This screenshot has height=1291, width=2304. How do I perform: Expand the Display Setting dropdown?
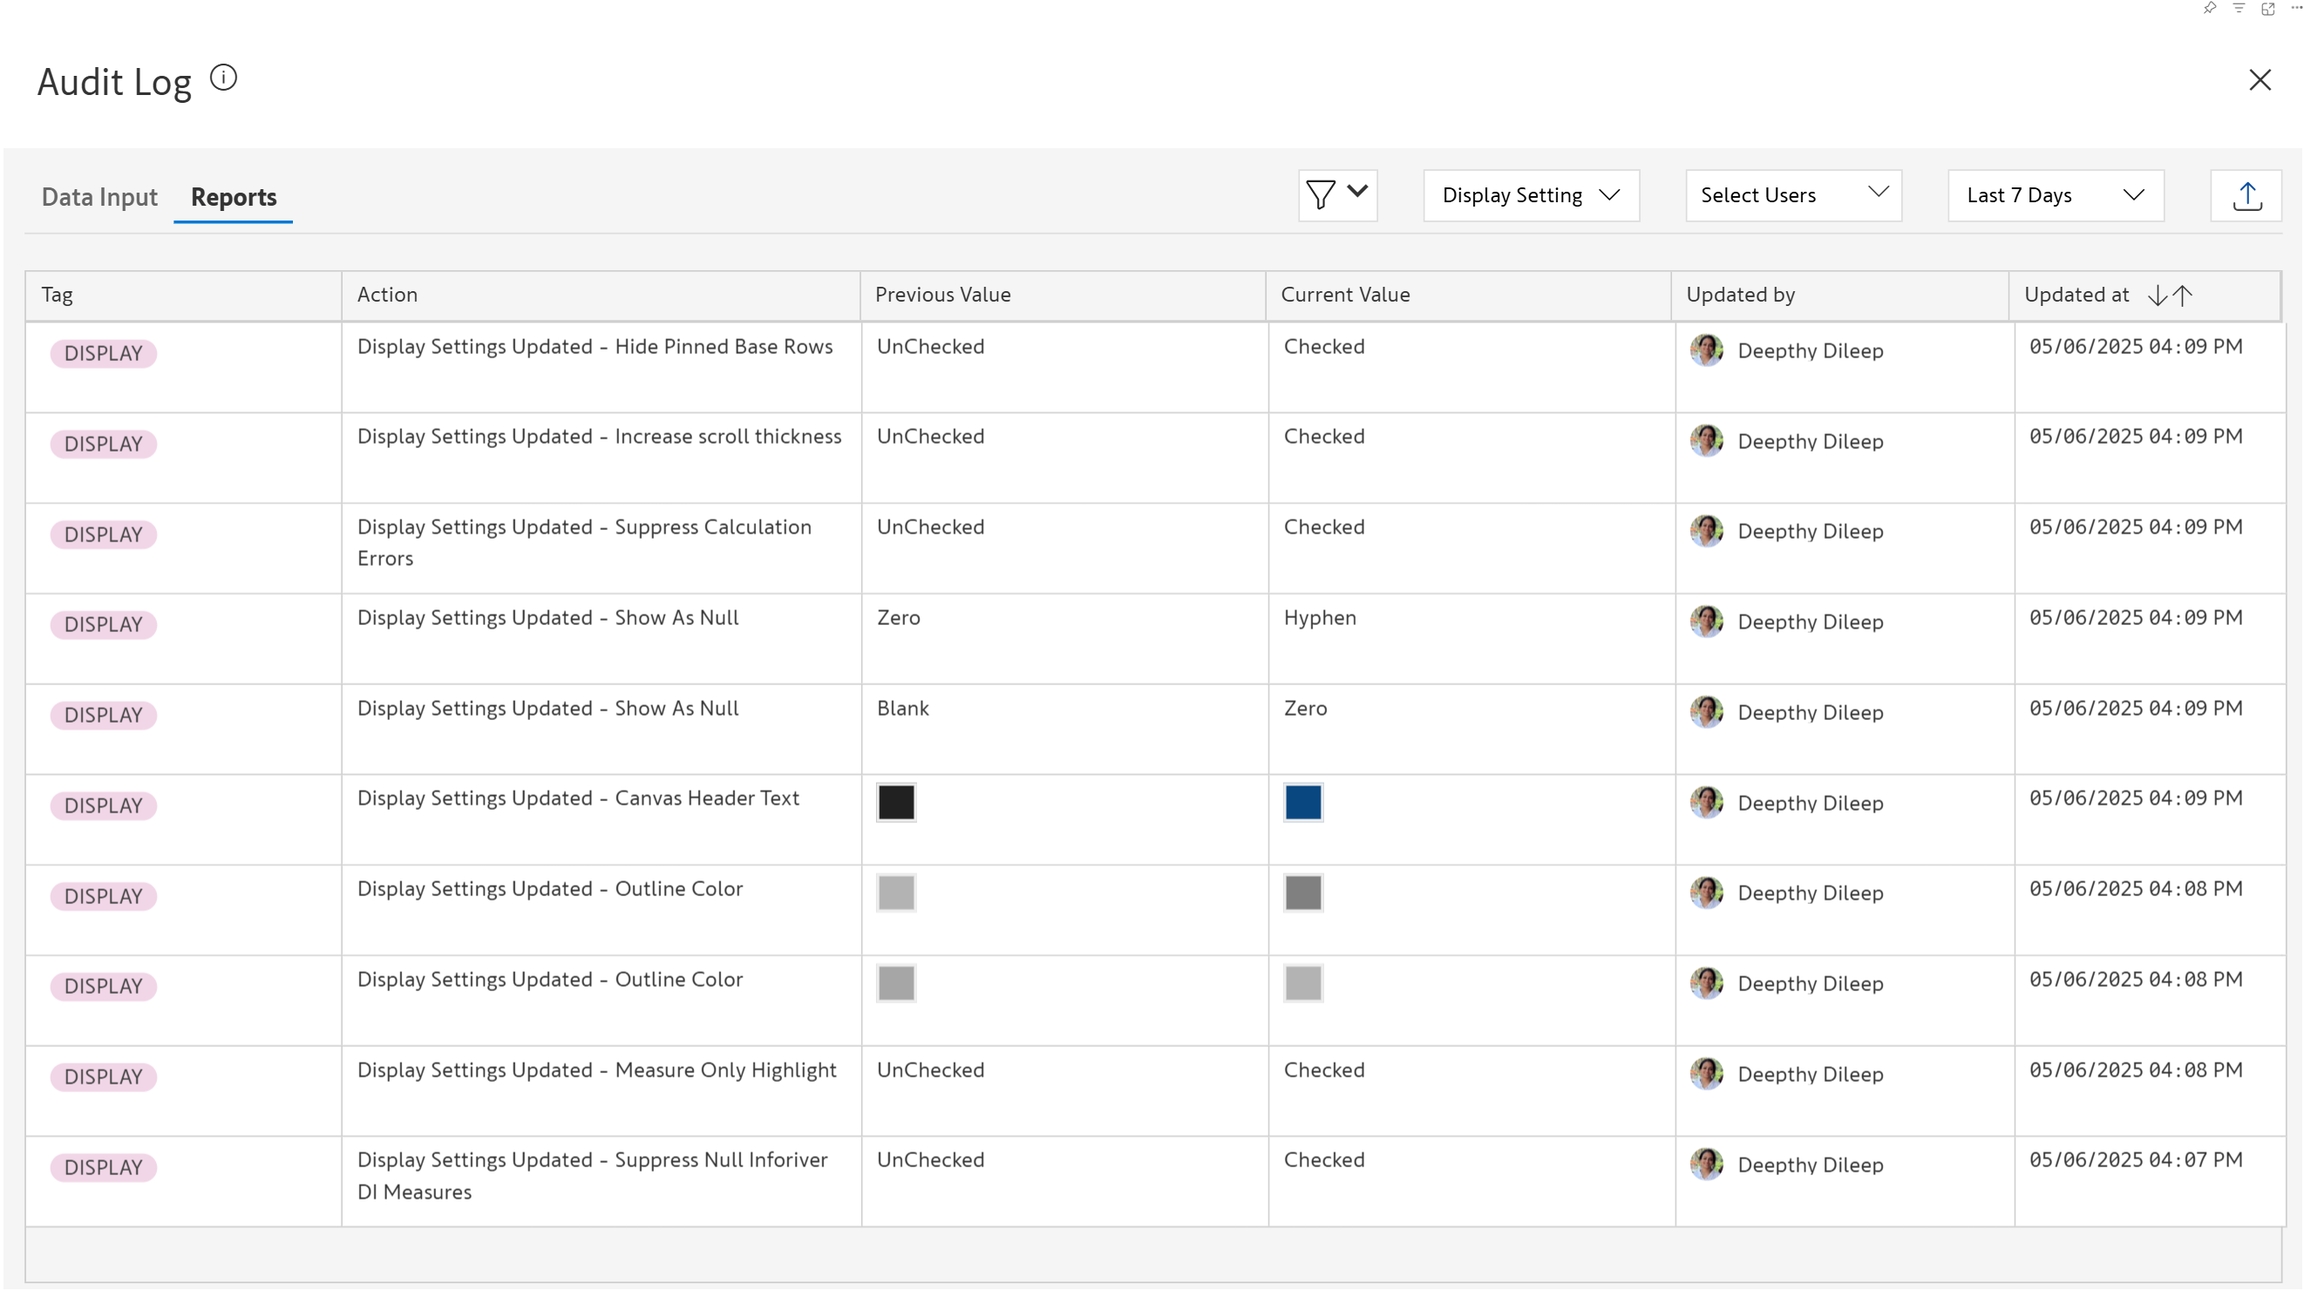pyautogui.click(x=1530, y=196)
